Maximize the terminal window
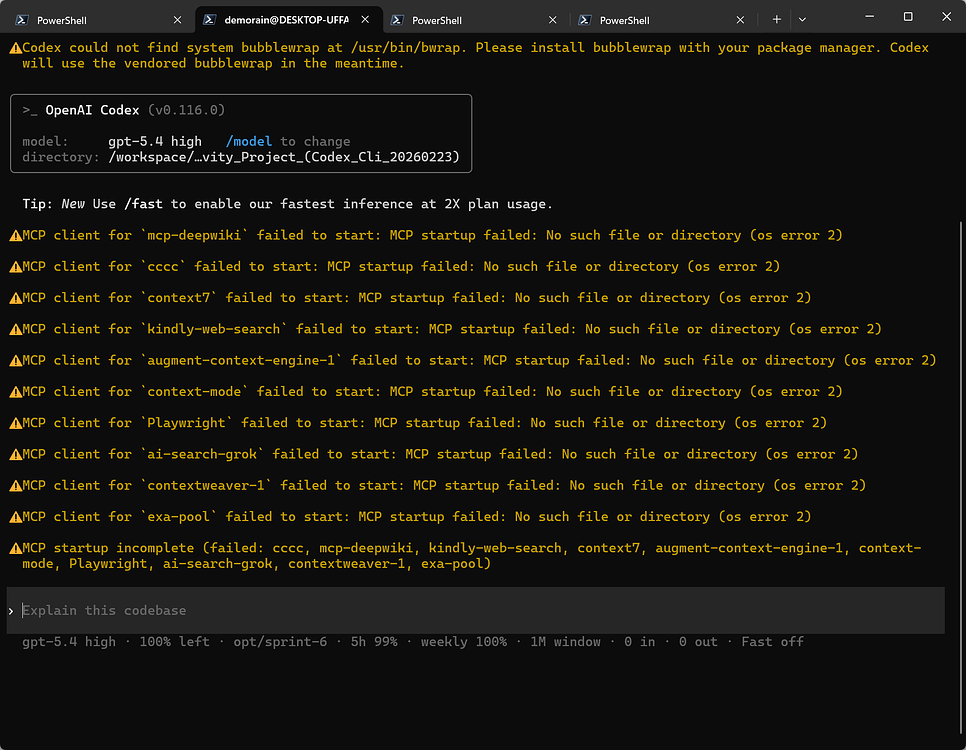 pyautogui.click(x=907, y=17)
